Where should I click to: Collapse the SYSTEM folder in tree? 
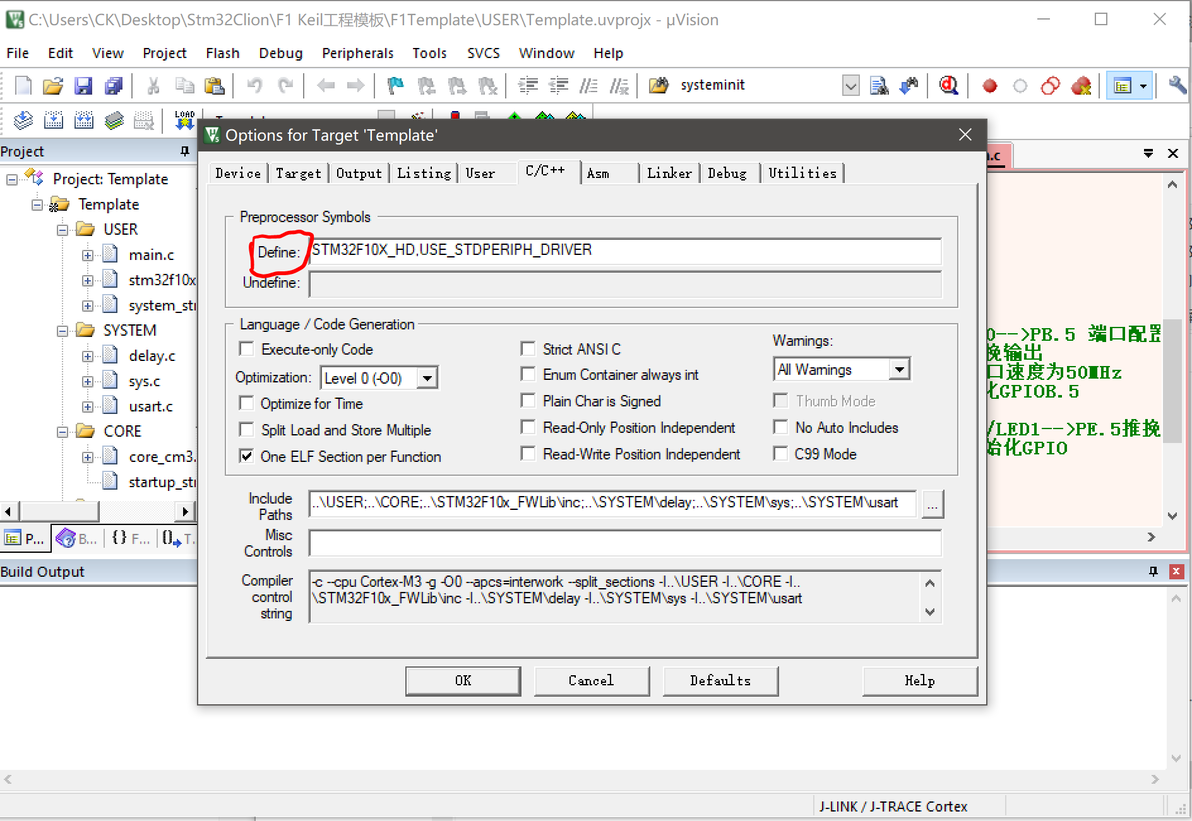coord(62,331)
